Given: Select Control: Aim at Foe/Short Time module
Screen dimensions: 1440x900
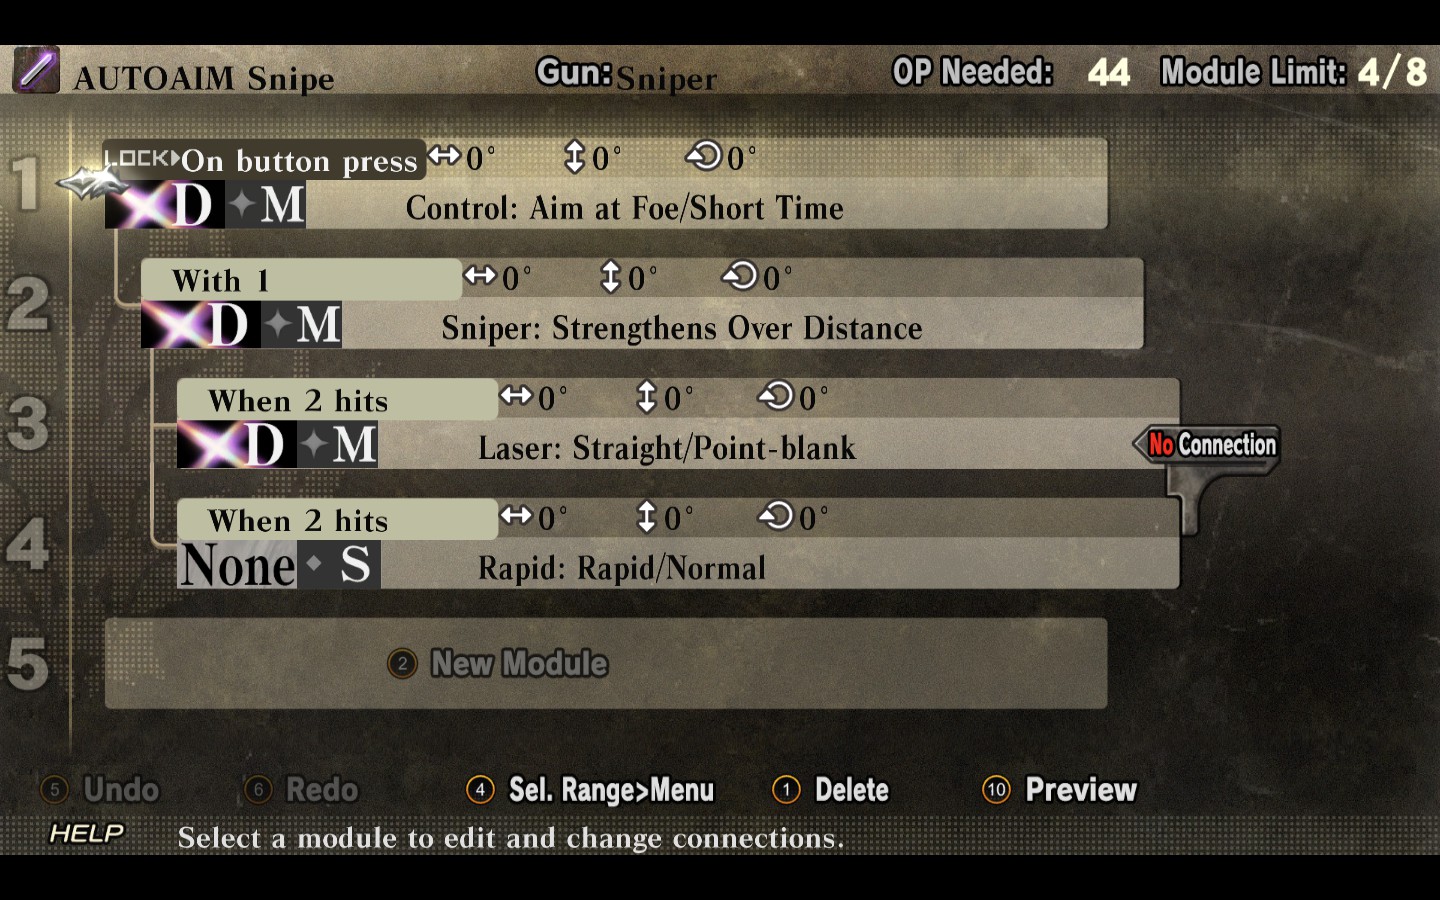Looking at the screenshot, I should click(x=624, y=208).
